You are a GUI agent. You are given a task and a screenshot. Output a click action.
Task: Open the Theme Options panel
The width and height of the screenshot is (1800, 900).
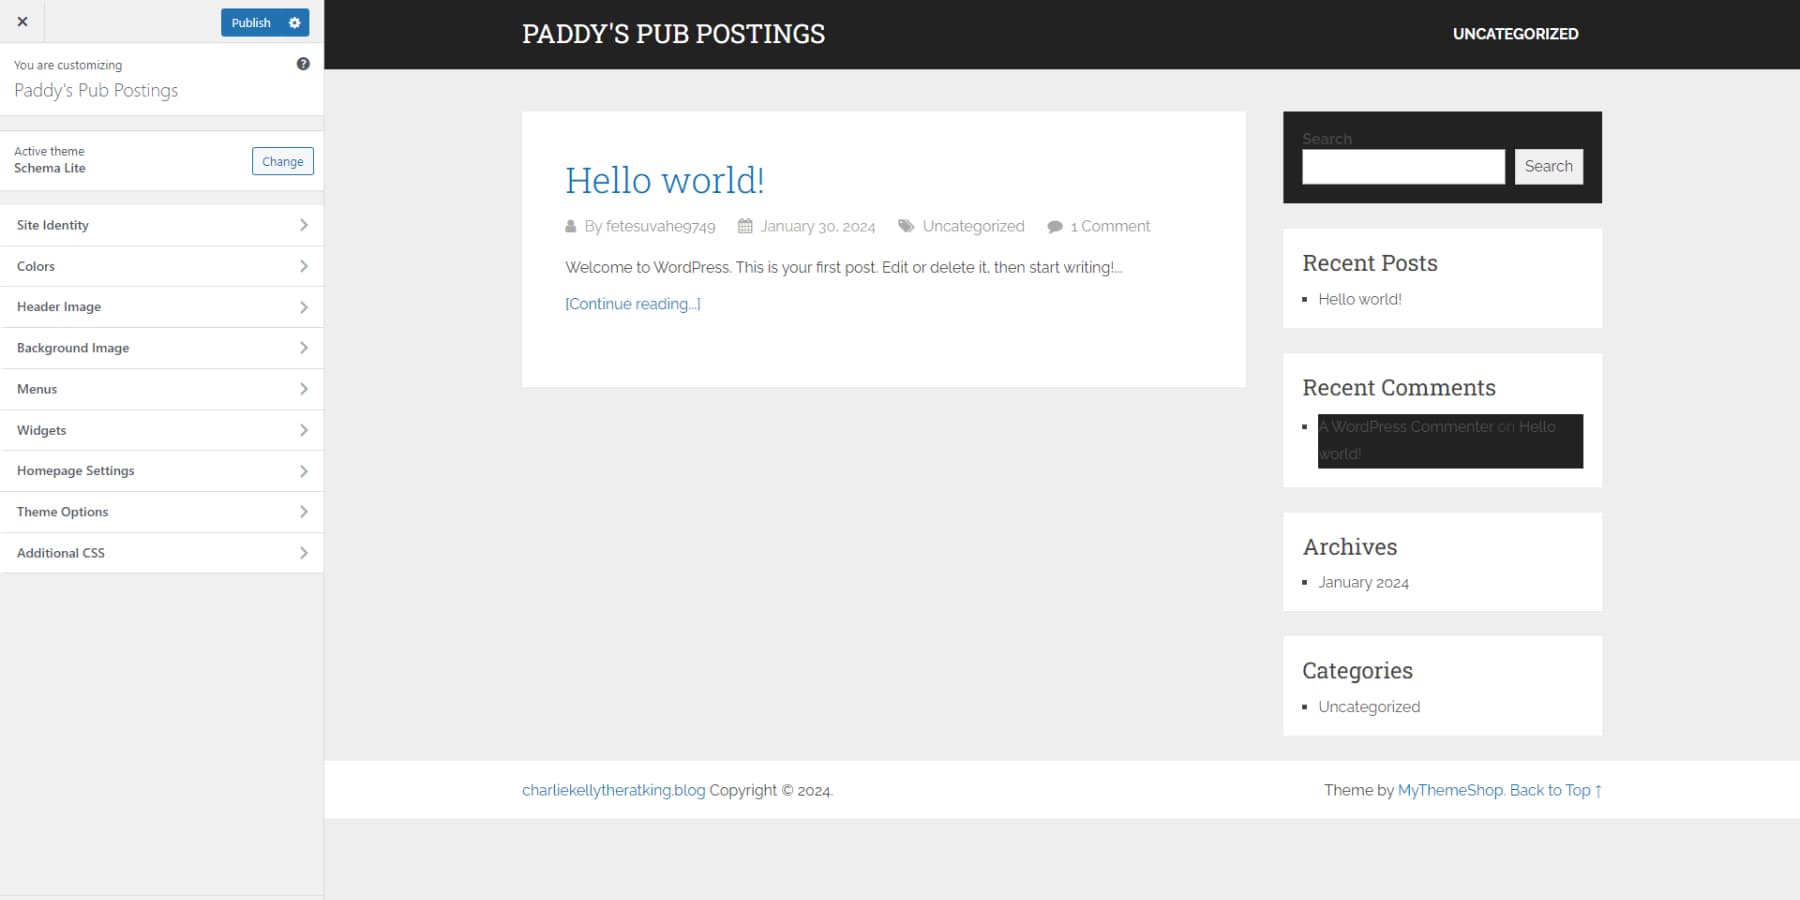tap(161, 511)
